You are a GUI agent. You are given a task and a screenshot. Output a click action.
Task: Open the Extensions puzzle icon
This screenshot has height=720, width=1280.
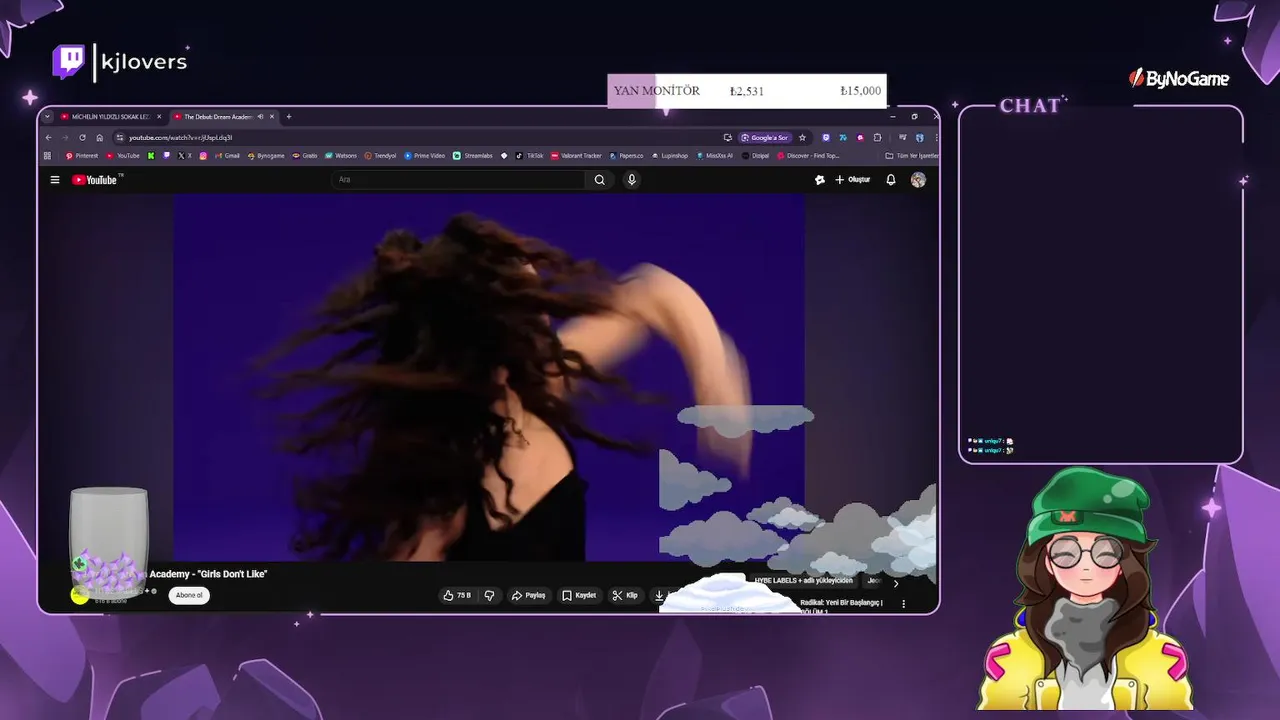[x=877, y=138]
